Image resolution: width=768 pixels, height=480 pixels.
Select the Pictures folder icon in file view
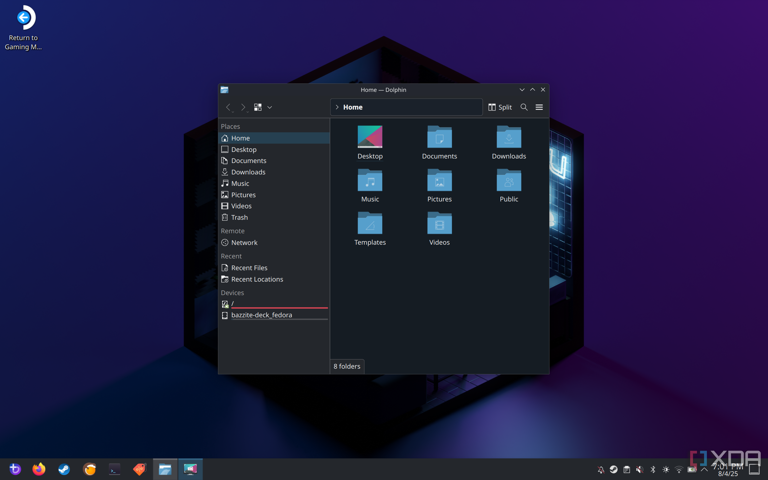(439, 180)
